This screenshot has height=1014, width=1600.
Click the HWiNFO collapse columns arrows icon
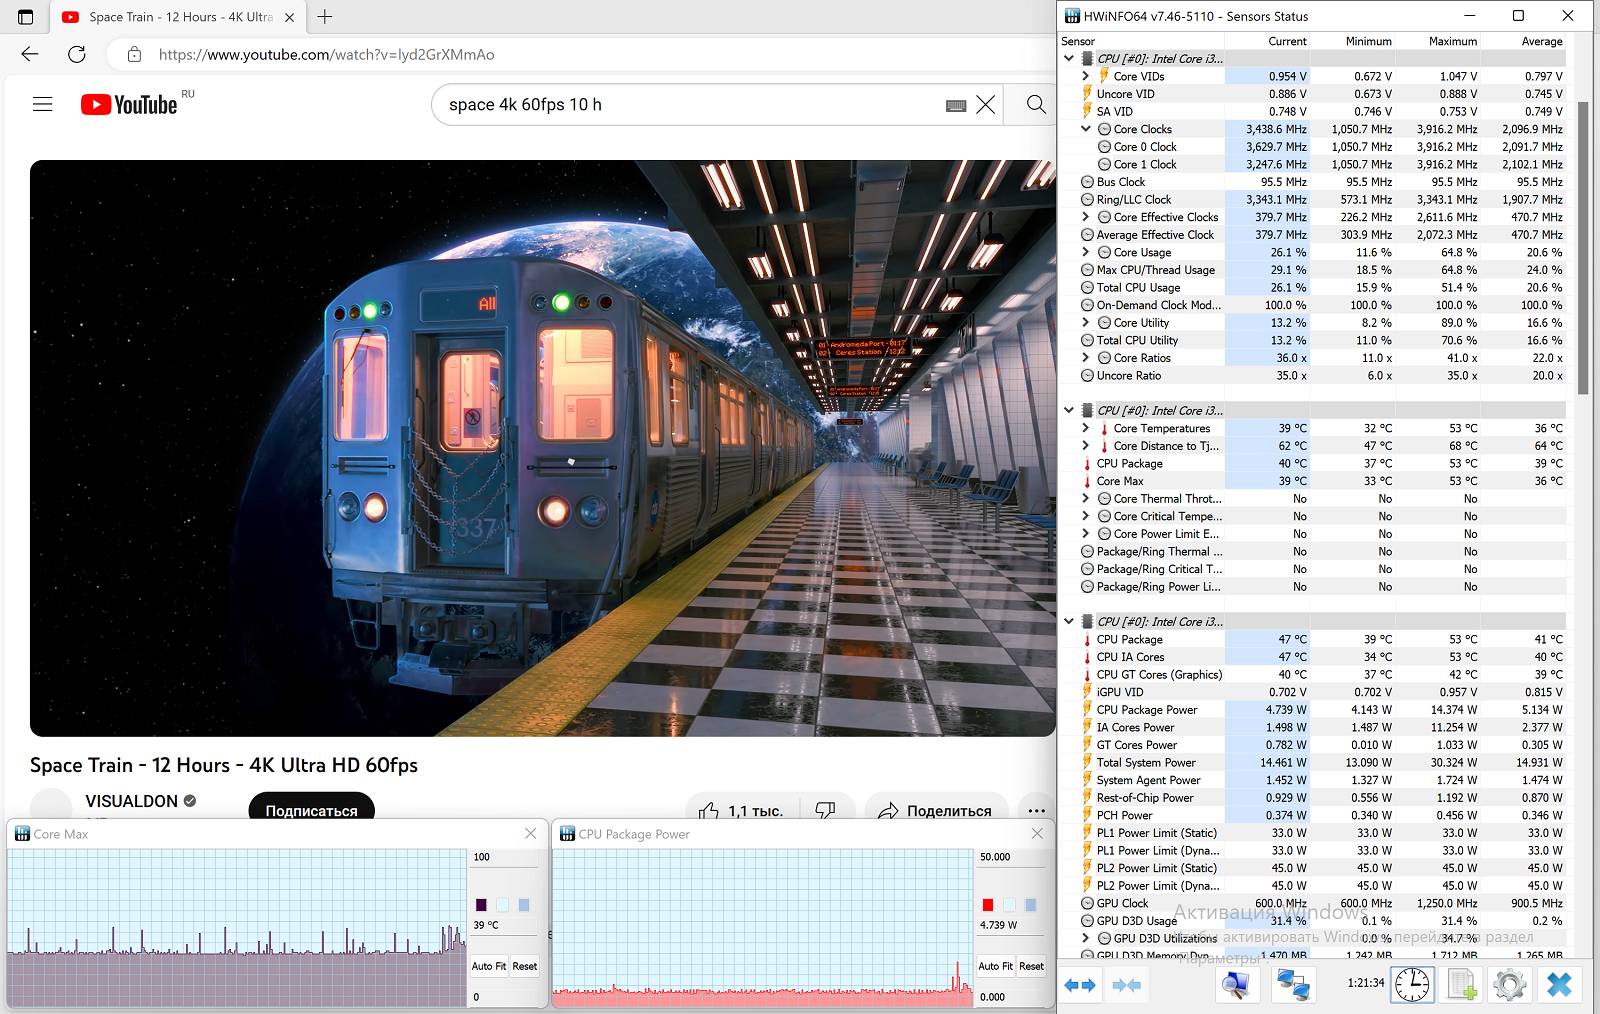click(1126, 985)
